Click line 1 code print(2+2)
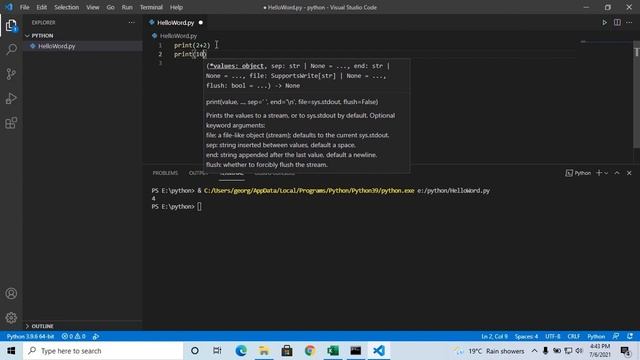Image resolution: width=640 pixels, height=360 pixels. 192,45
